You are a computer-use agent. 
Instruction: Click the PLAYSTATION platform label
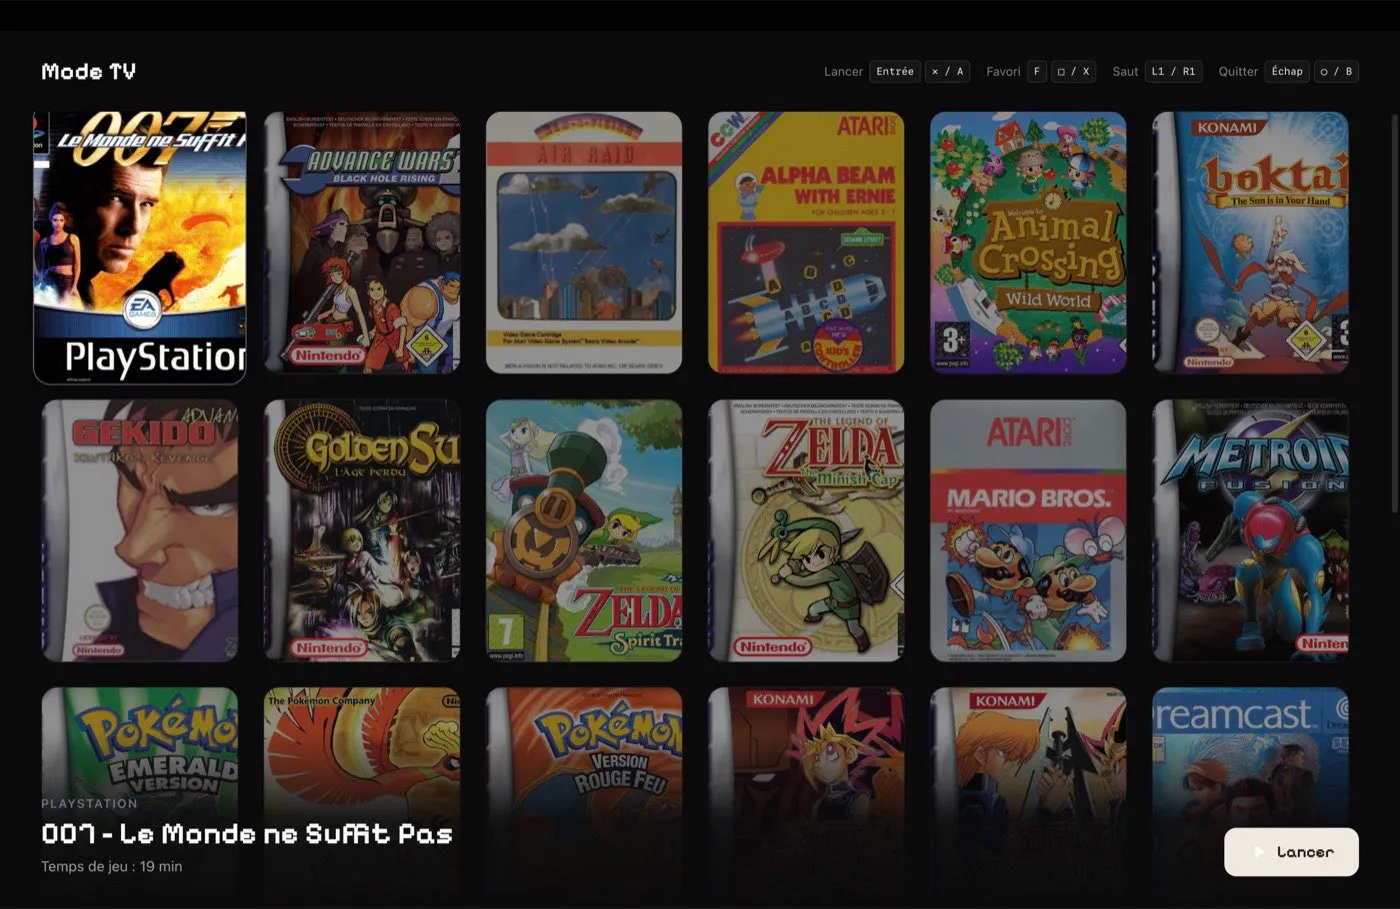[x=89, y=803]
